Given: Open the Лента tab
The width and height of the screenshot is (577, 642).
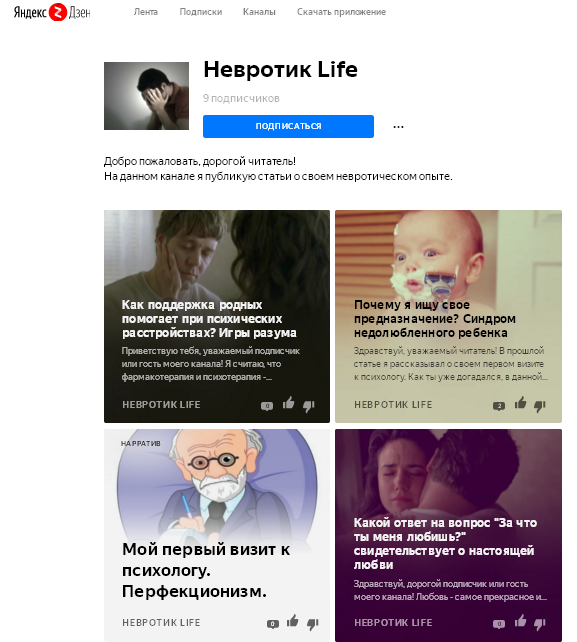Looking at the screenshot, I should point(145,12).
